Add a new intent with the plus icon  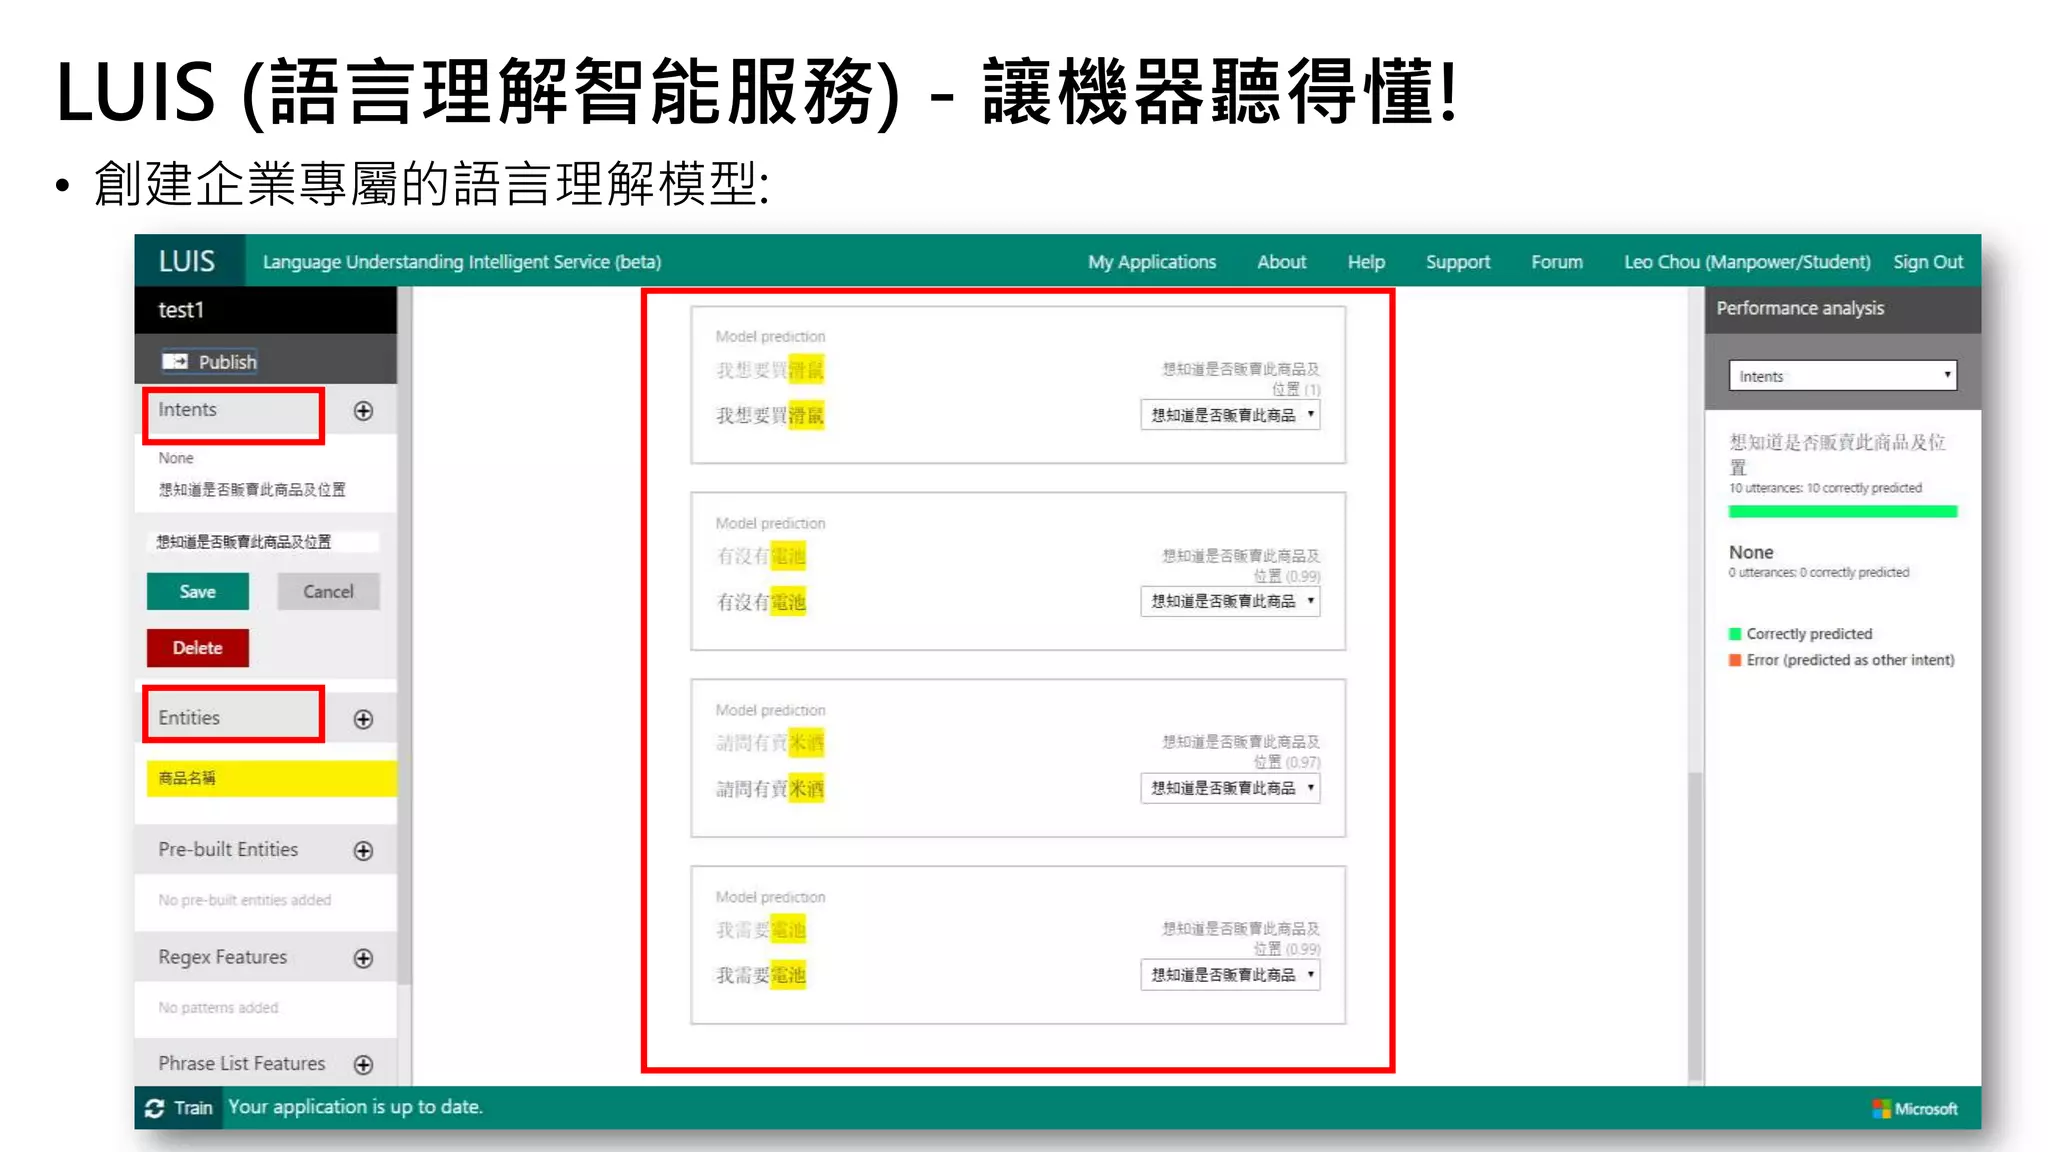(x=363, y=411)
